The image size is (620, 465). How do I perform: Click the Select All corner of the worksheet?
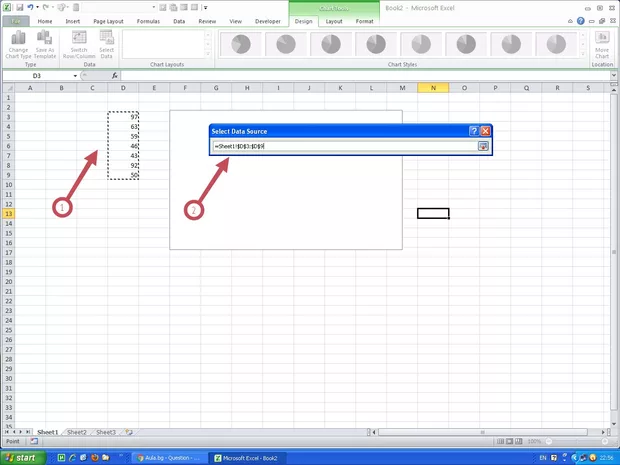pos(8,88)
